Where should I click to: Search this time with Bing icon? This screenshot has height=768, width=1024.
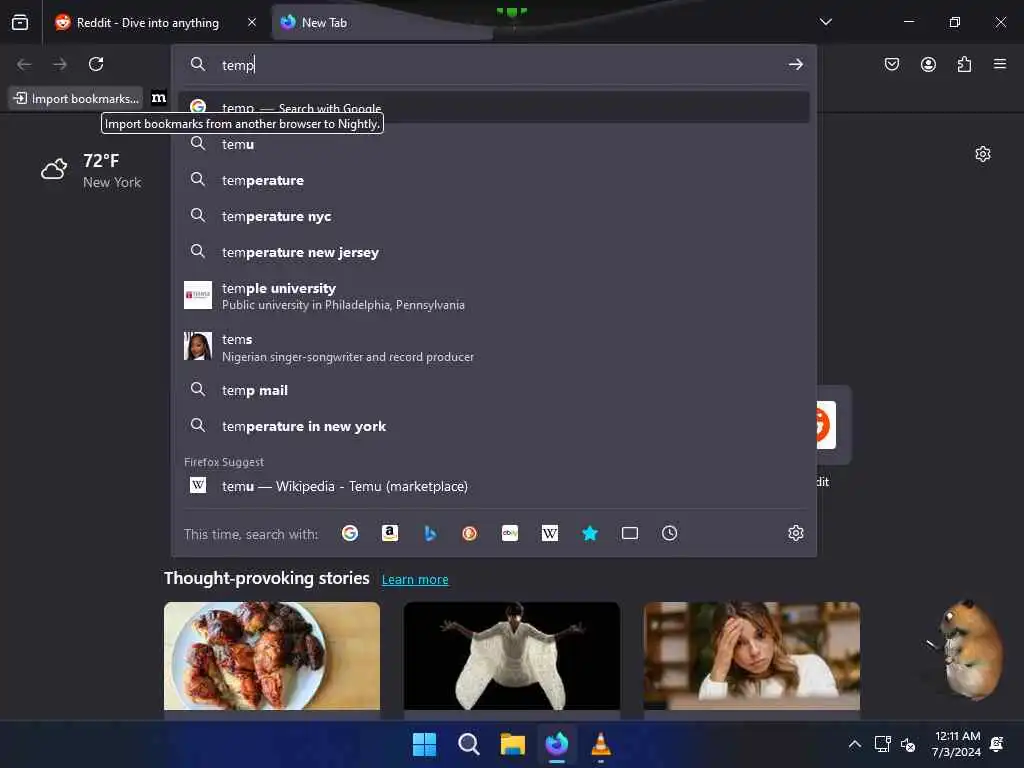click(430, 534)
